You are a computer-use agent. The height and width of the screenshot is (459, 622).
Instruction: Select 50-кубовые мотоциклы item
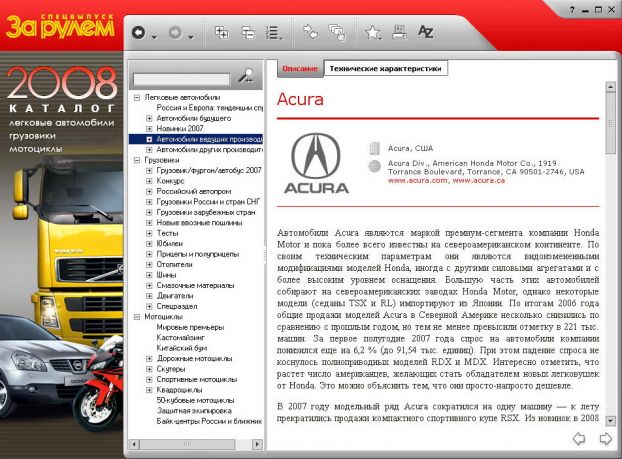point(195,400)
